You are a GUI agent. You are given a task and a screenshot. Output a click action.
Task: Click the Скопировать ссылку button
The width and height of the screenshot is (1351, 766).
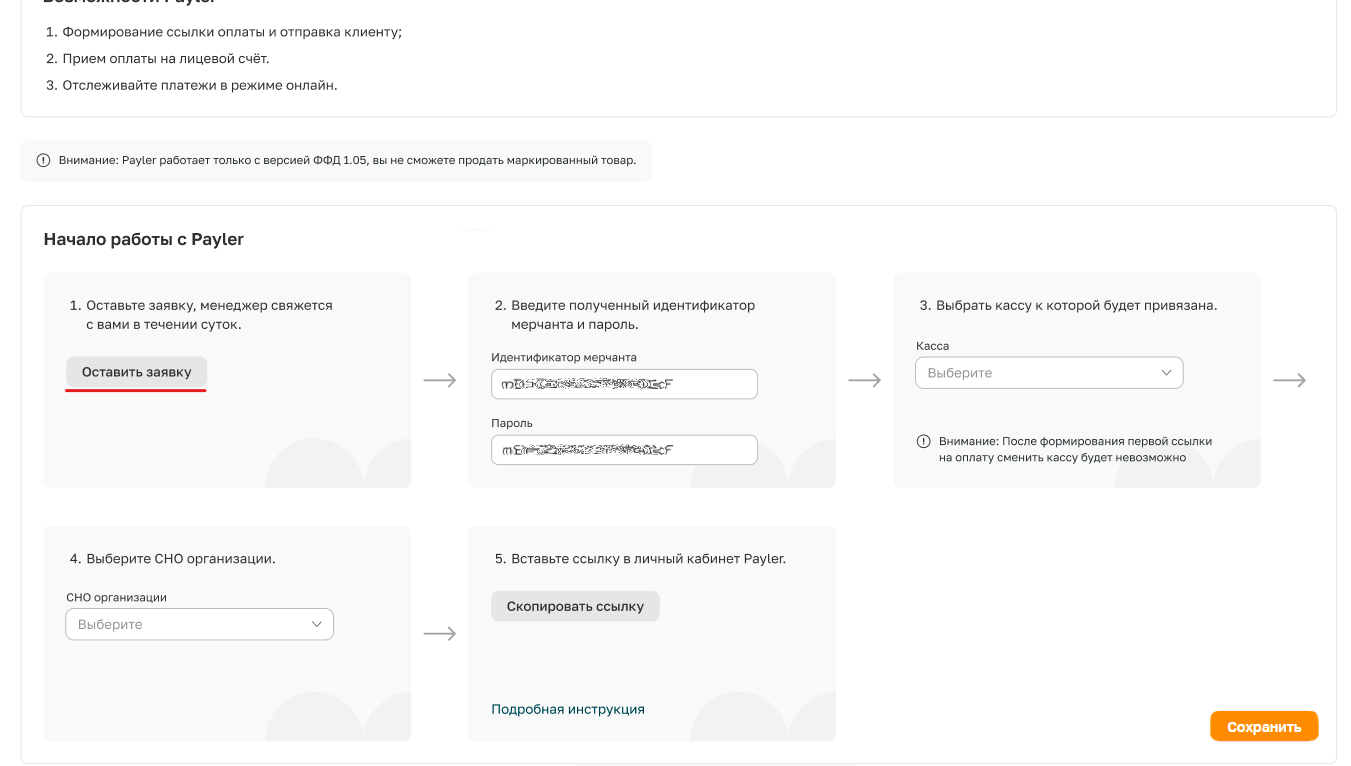pyautogui.click(x=575, y=606)
